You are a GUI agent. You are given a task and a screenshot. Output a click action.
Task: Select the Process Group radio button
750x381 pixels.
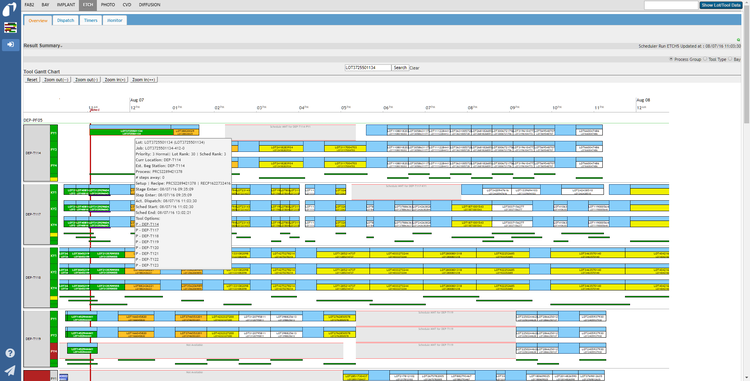click(671, 59)
